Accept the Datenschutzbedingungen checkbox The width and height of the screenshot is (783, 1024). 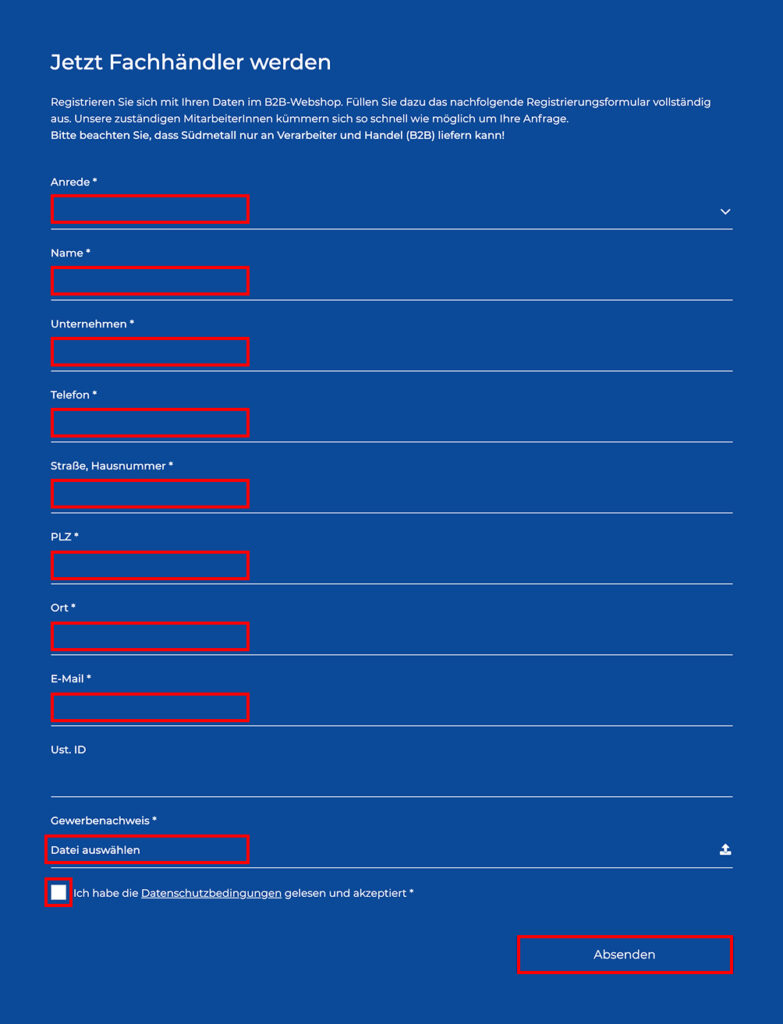59,892
